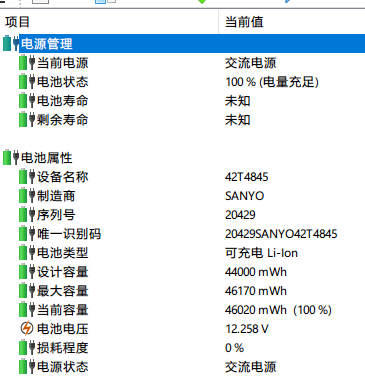The width and height of the screenshot is (365, 386).
Task: Click the value 交流电源 in 当前电源 row
Action: point(251,63)
